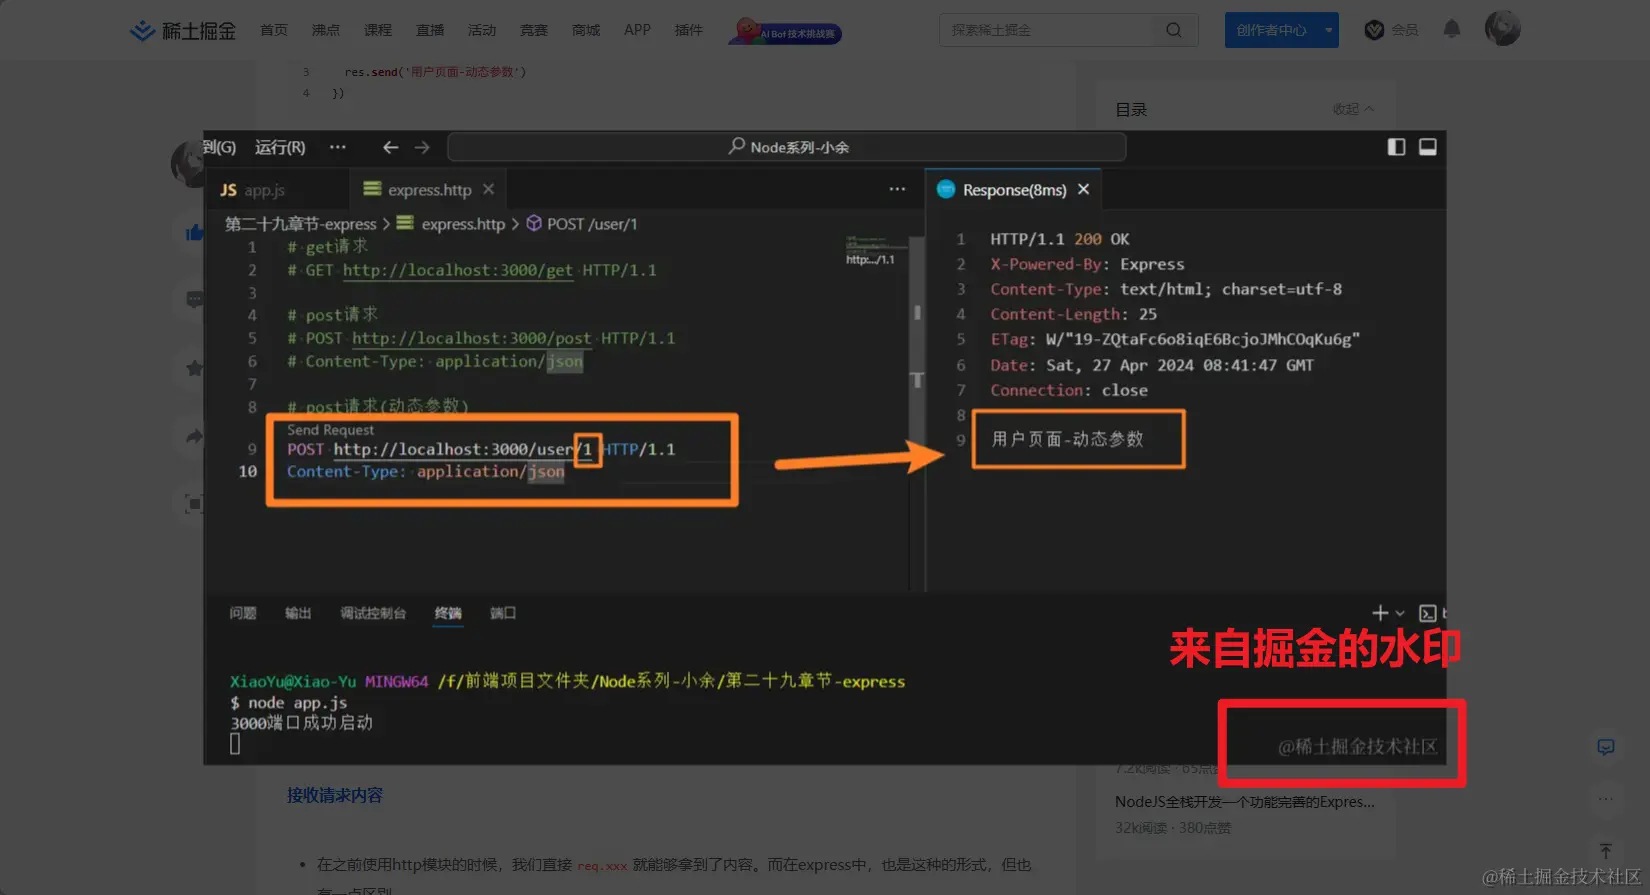The height and width of the screenshot is (895, 1650).
Task: Click the go-forward arrow in VS Code title bar
Action: (422, 147)
